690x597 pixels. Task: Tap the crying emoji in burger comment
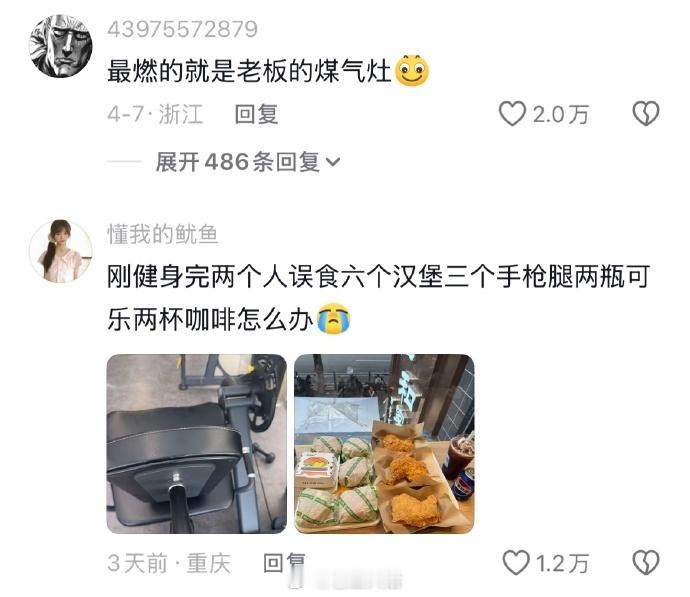334,319
